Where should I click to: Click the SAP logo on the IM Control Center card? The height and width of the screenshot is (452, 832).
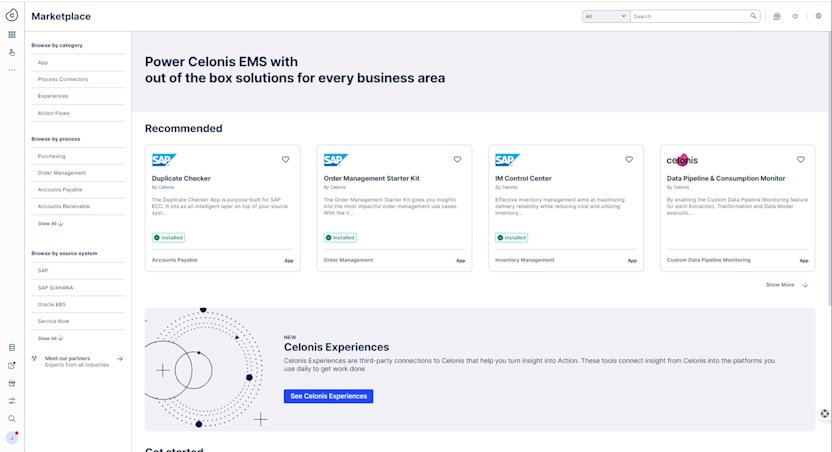tap(507, 160)
